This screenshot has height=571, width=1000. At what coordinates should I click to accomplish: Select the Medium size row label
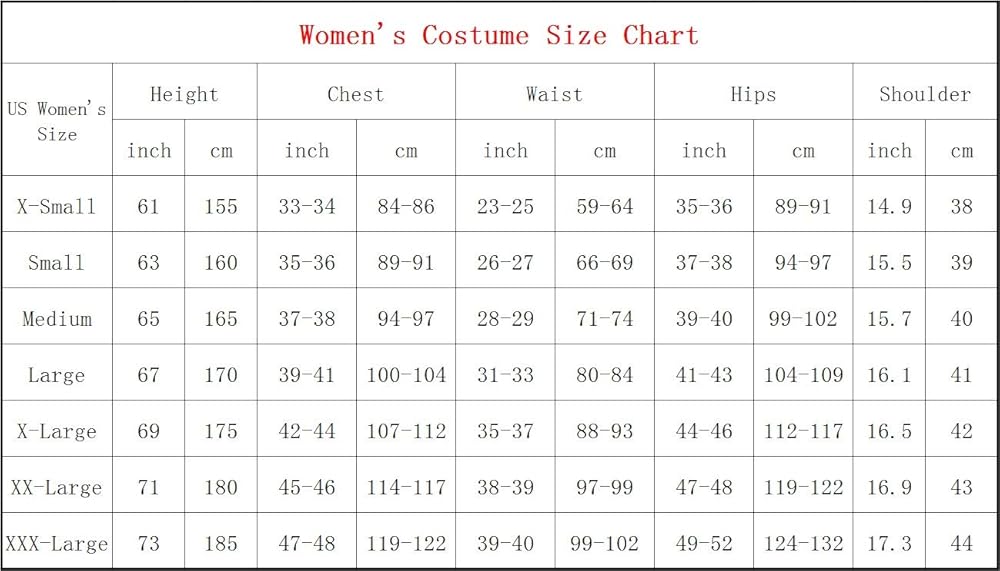57,319
